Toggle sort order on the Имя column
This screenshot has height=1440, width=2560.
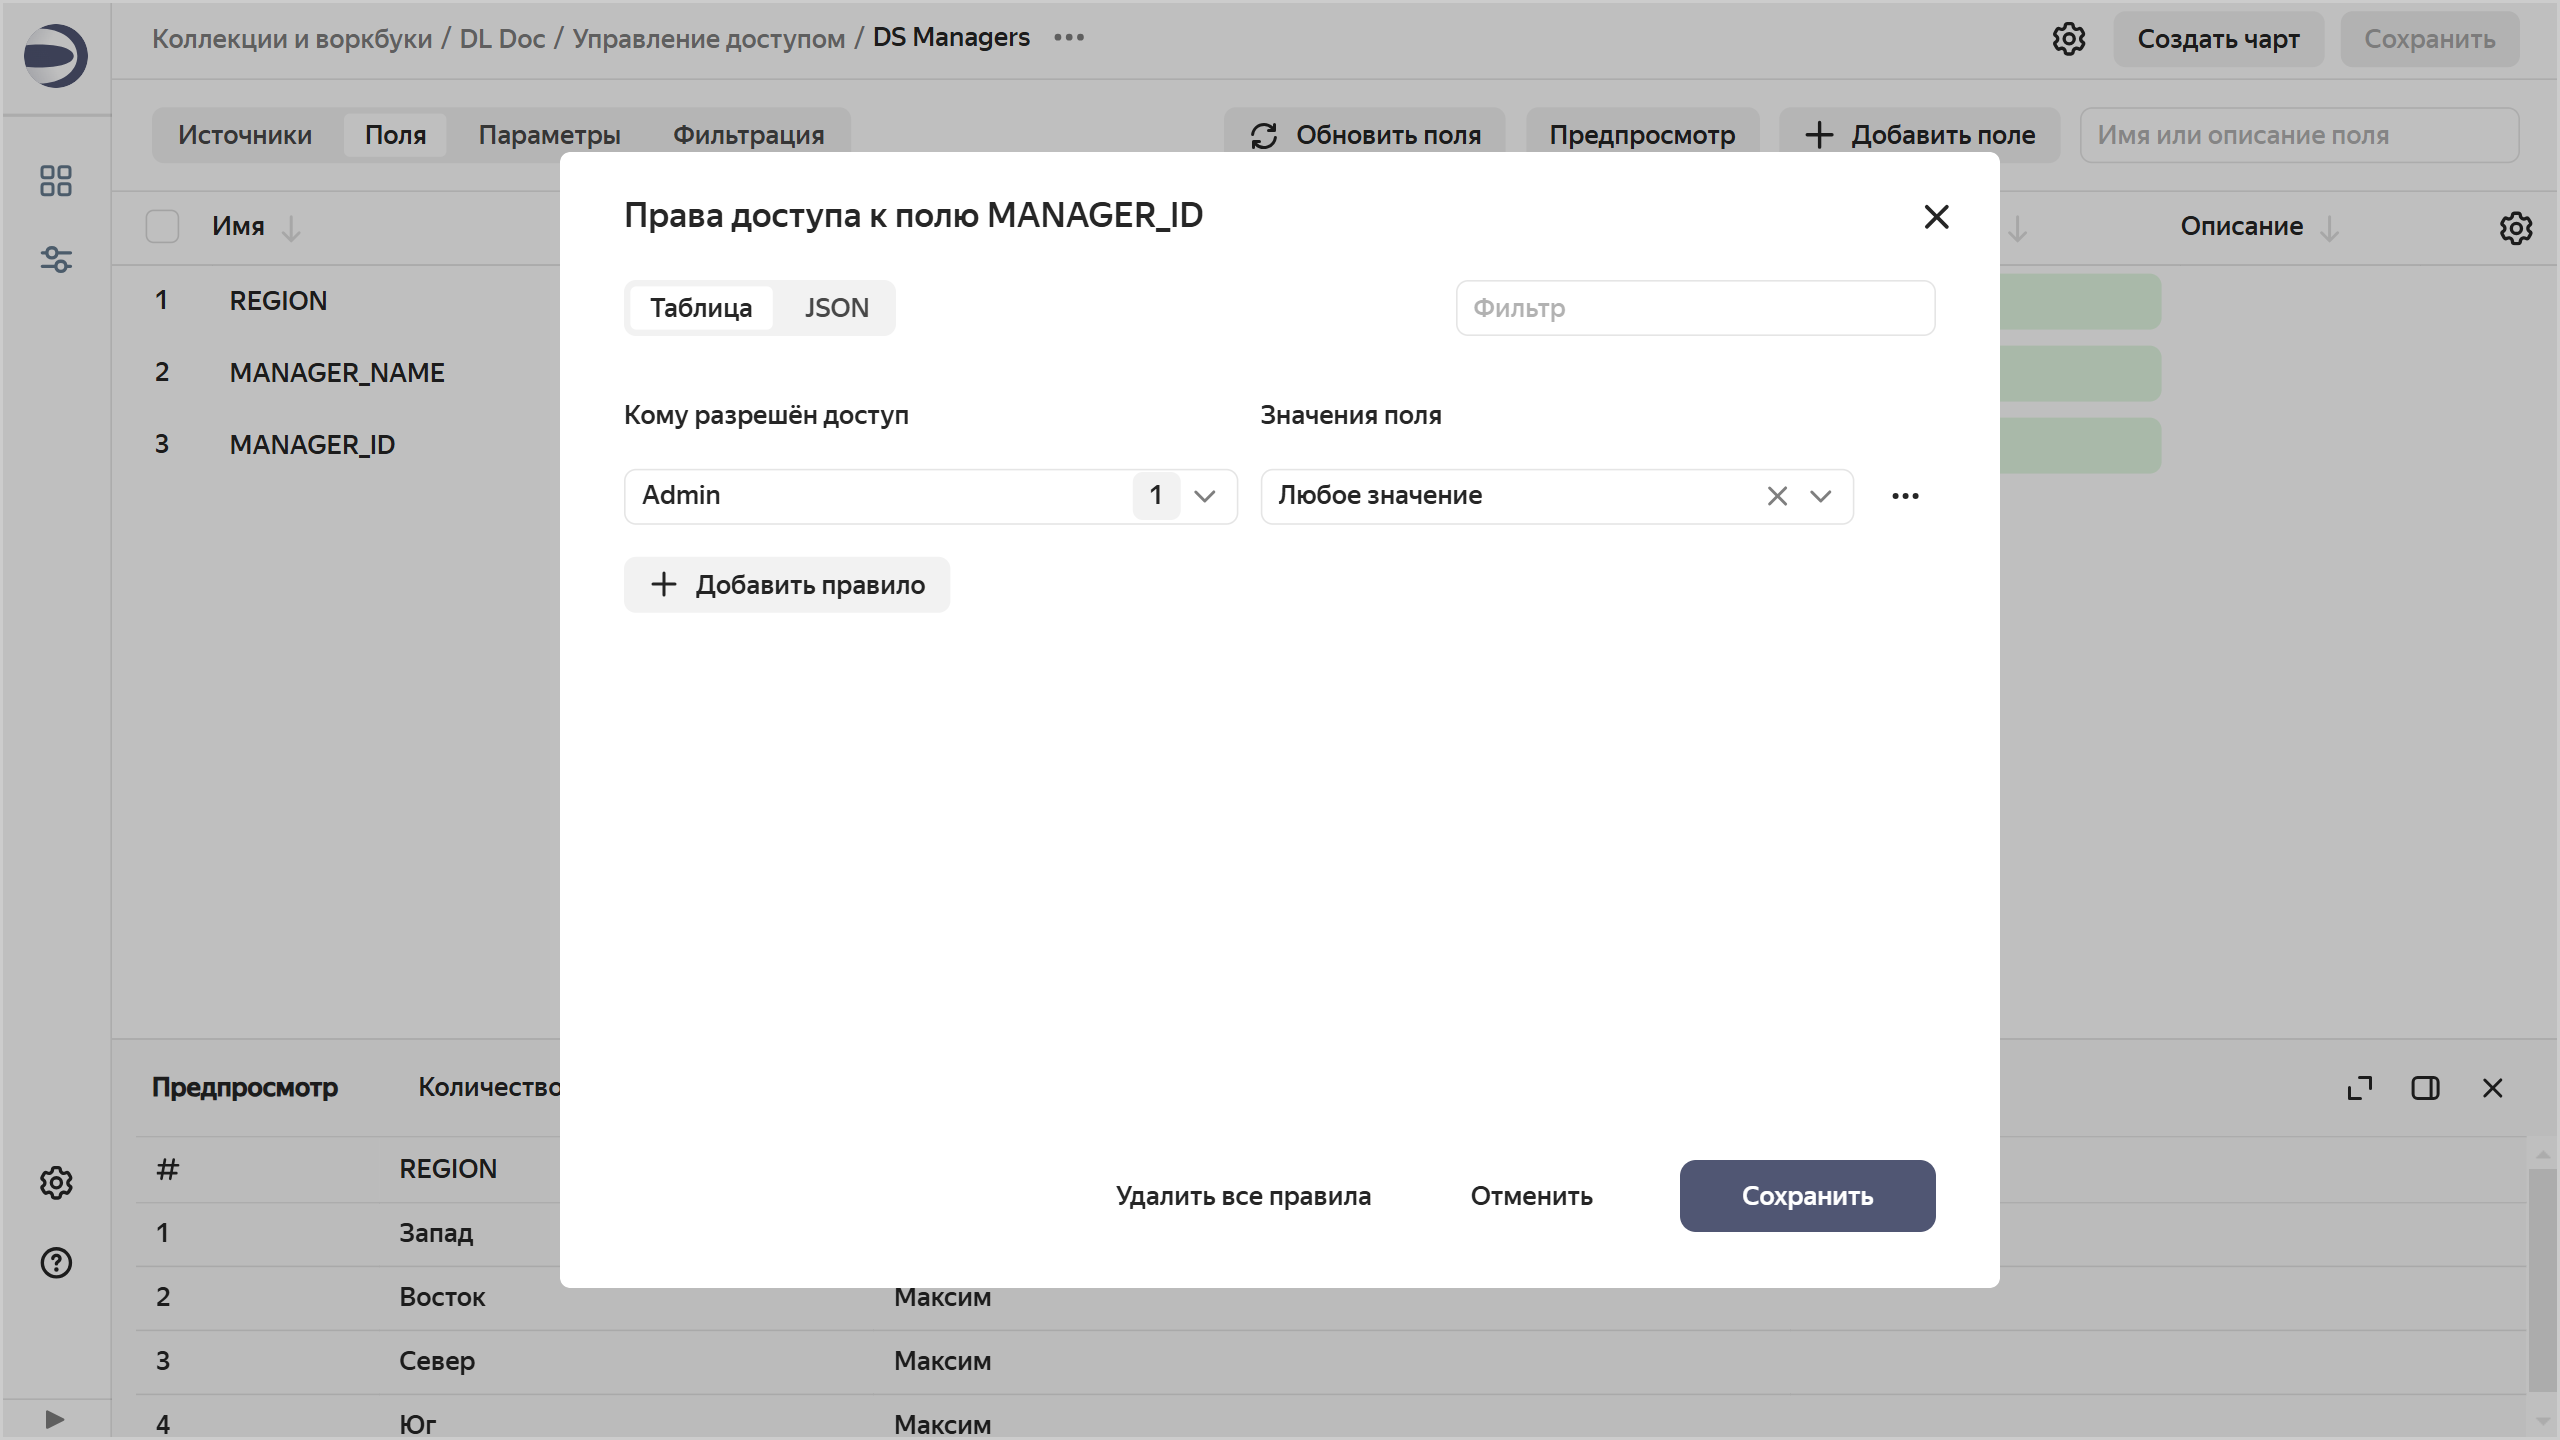click(x=290, y=228)
